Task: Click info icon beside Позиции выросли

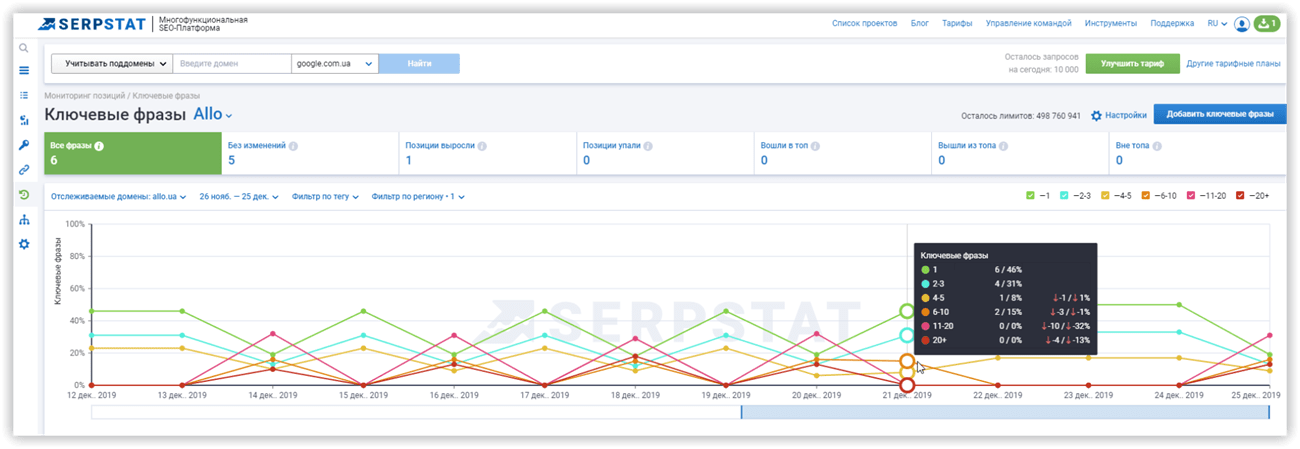Action: 482,146
